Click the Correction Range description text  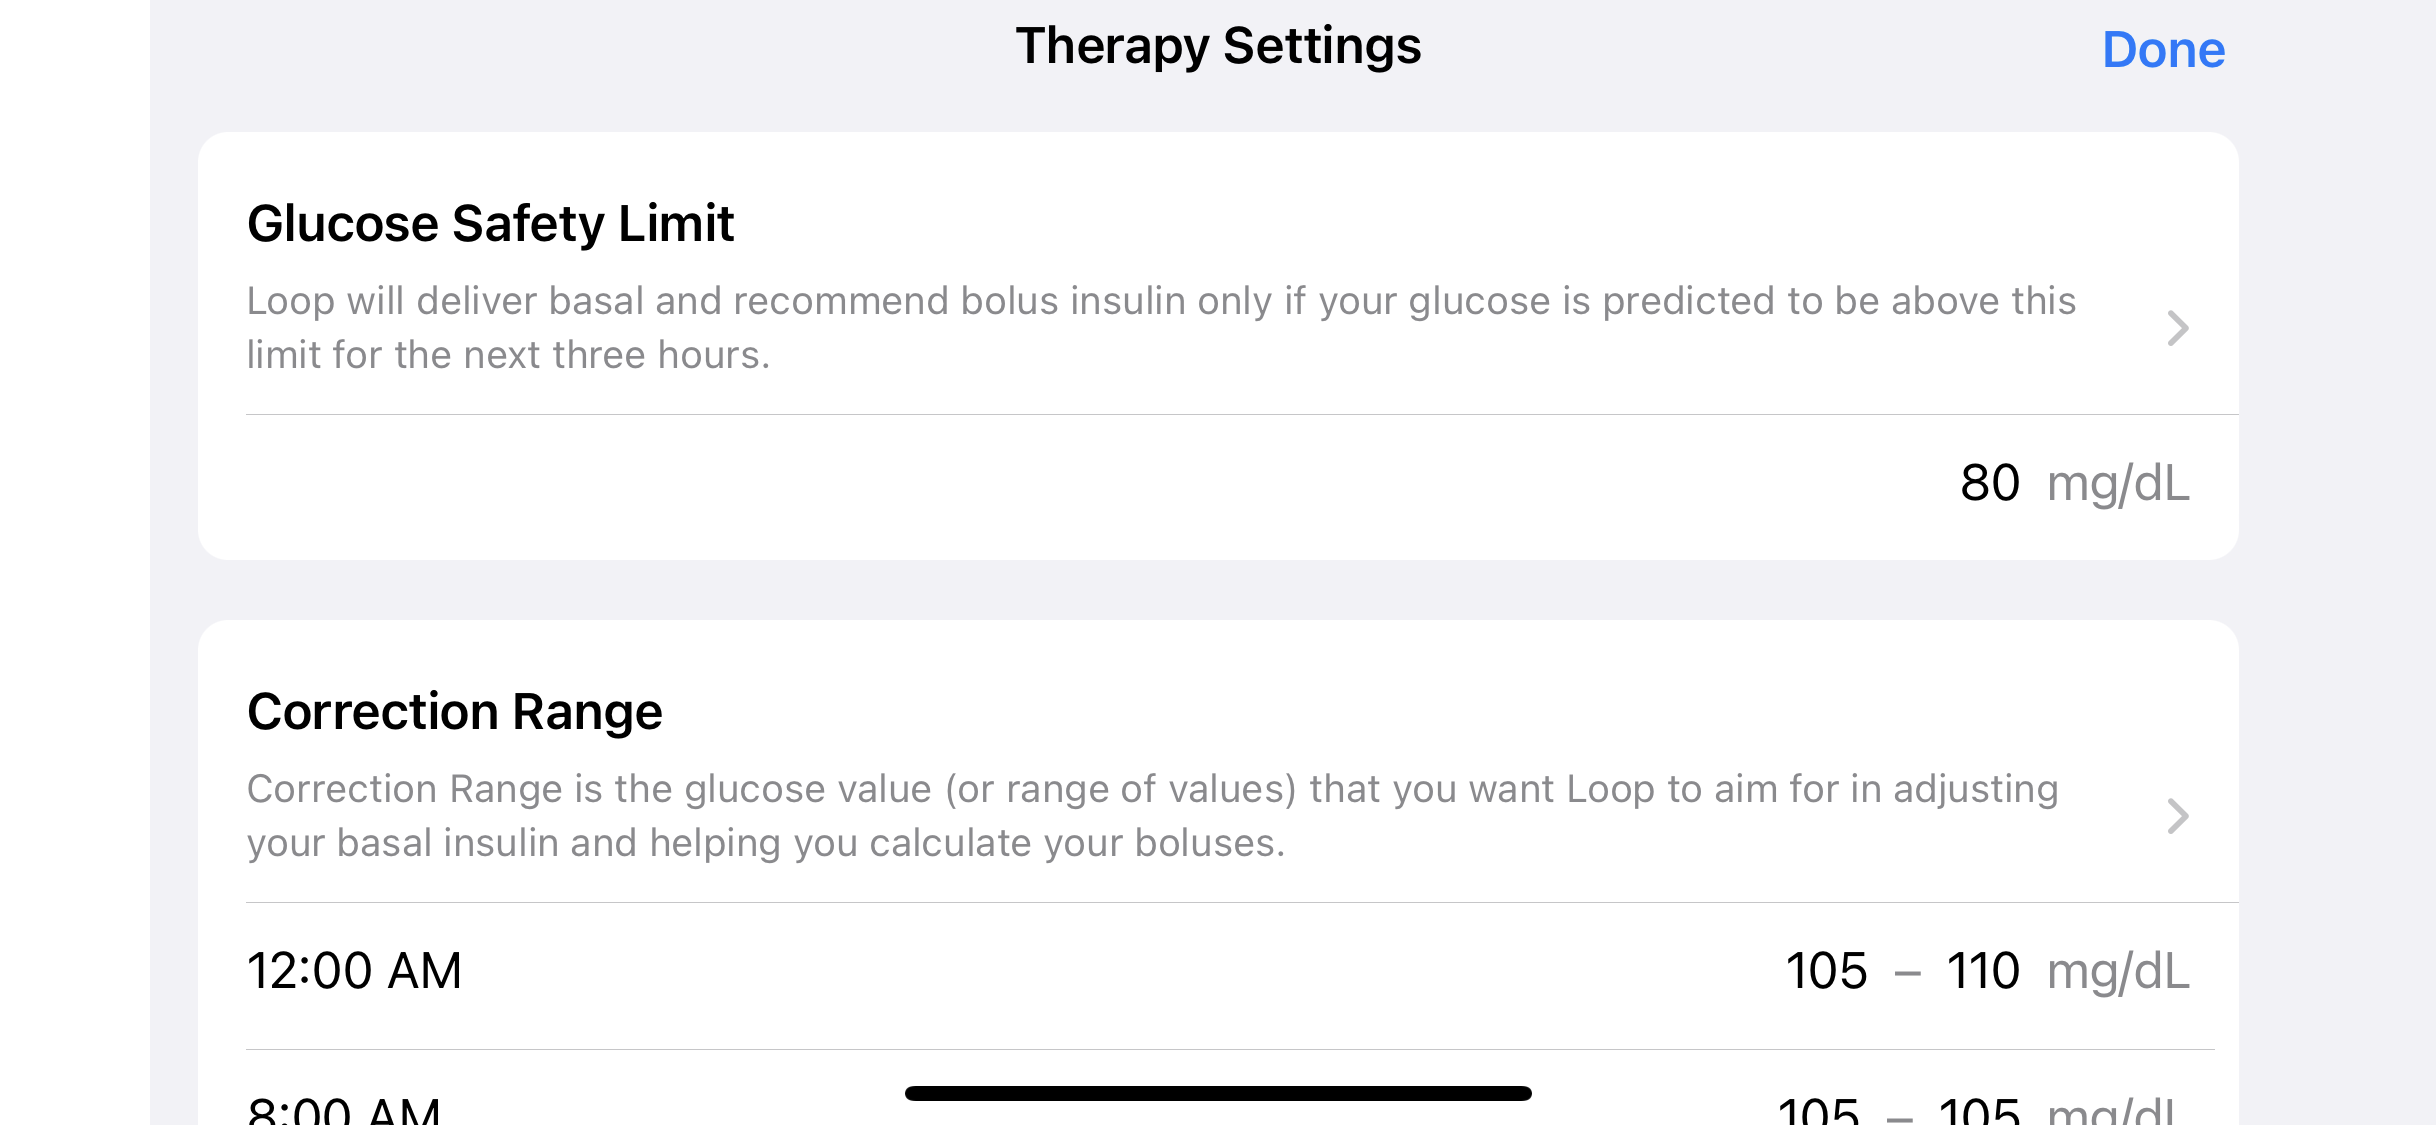[x=1150, y=816]
